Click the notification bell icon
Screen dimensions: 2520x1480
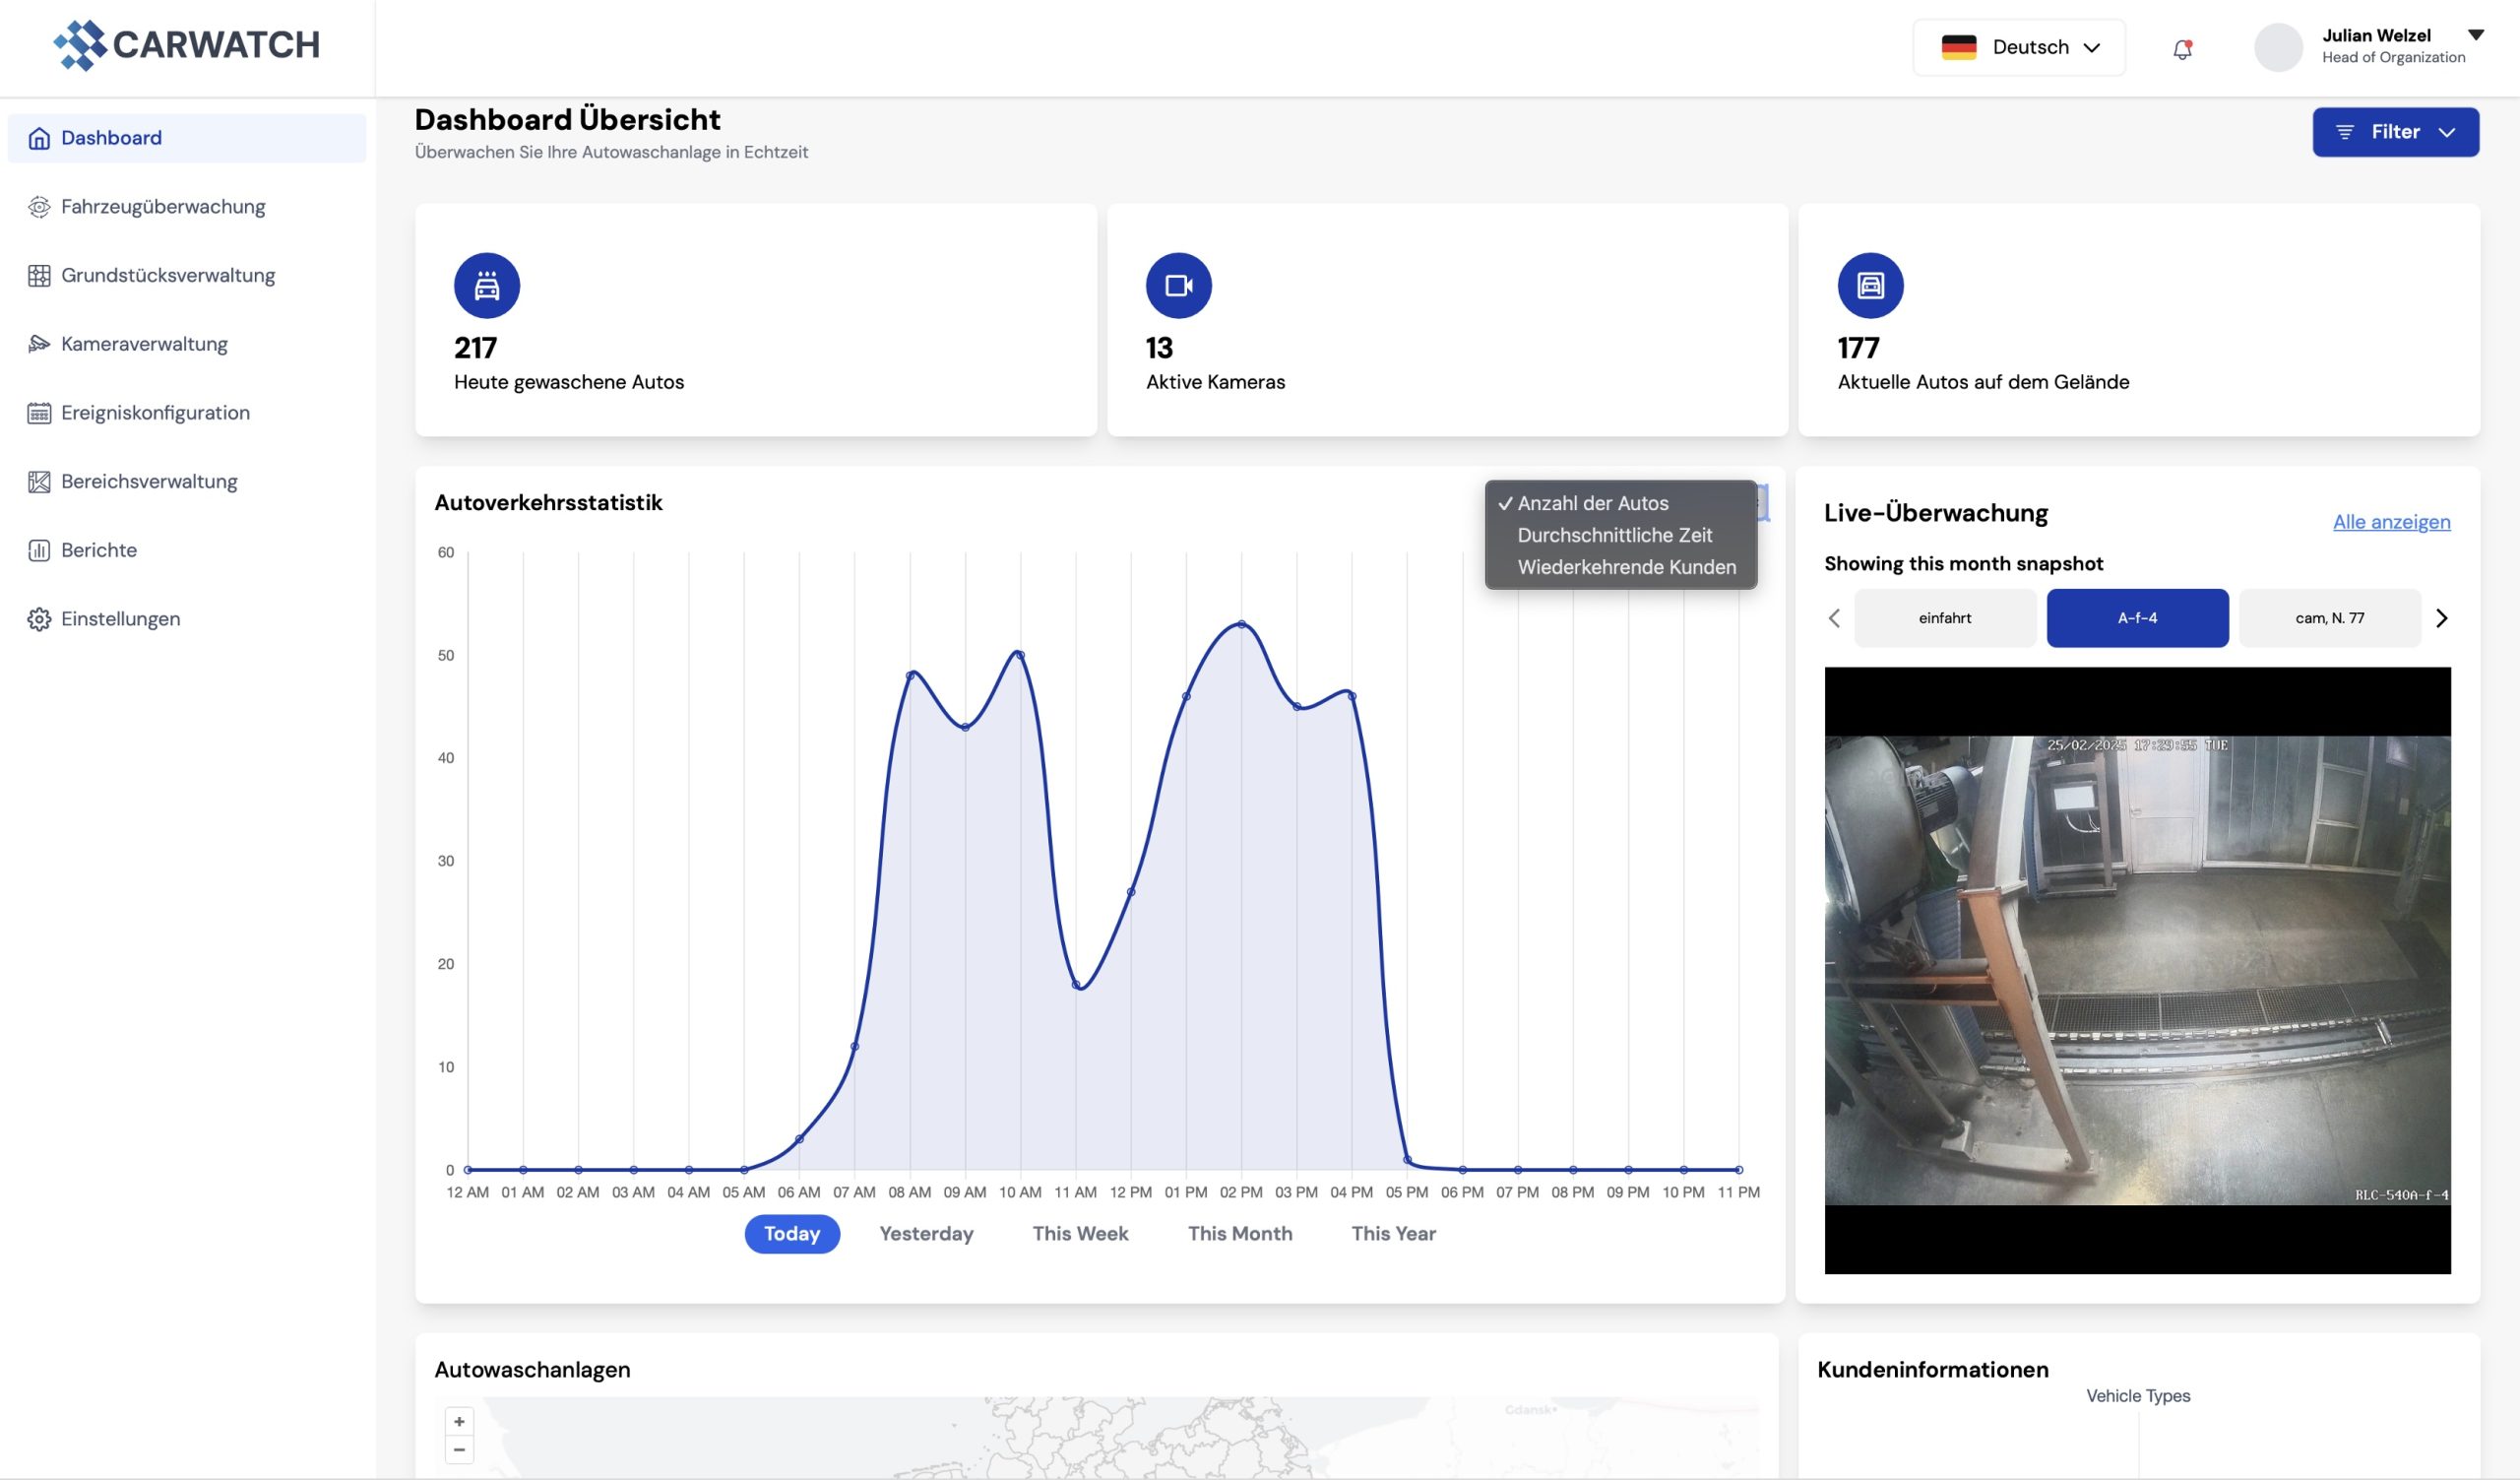pos(2182,49)
